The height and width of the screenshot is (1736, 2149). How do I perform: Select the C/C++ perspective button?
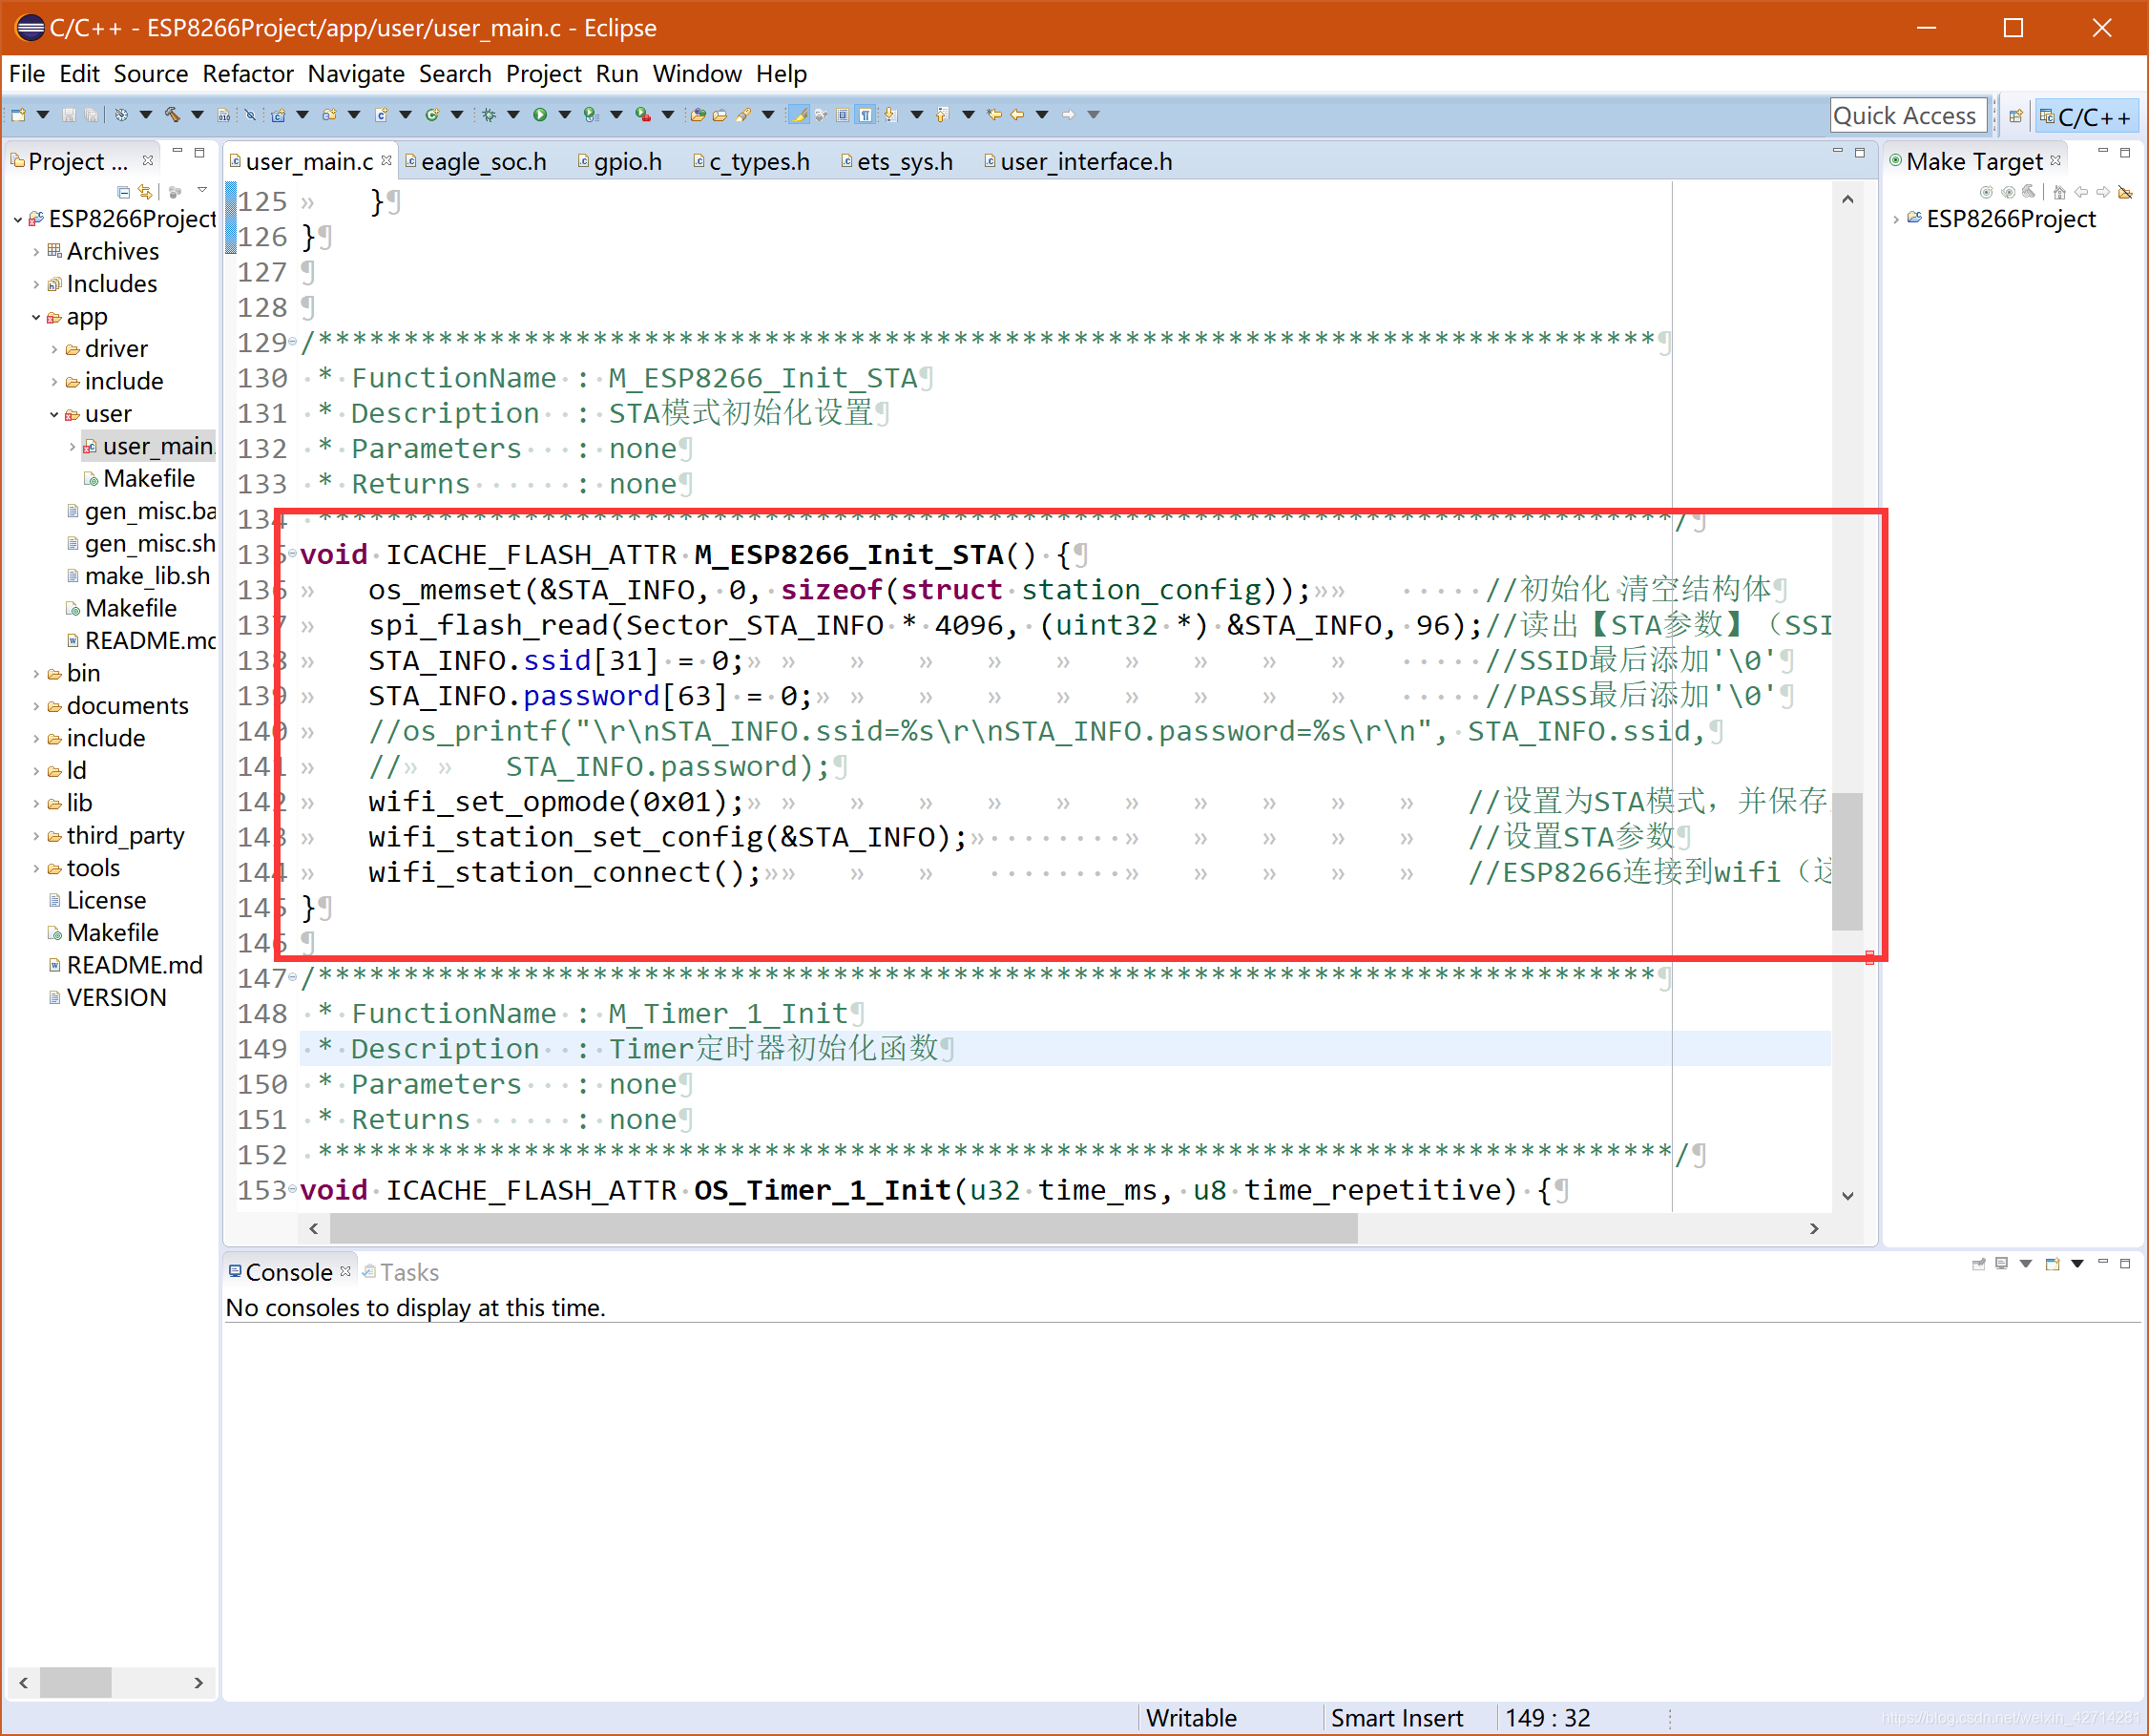2086,116
